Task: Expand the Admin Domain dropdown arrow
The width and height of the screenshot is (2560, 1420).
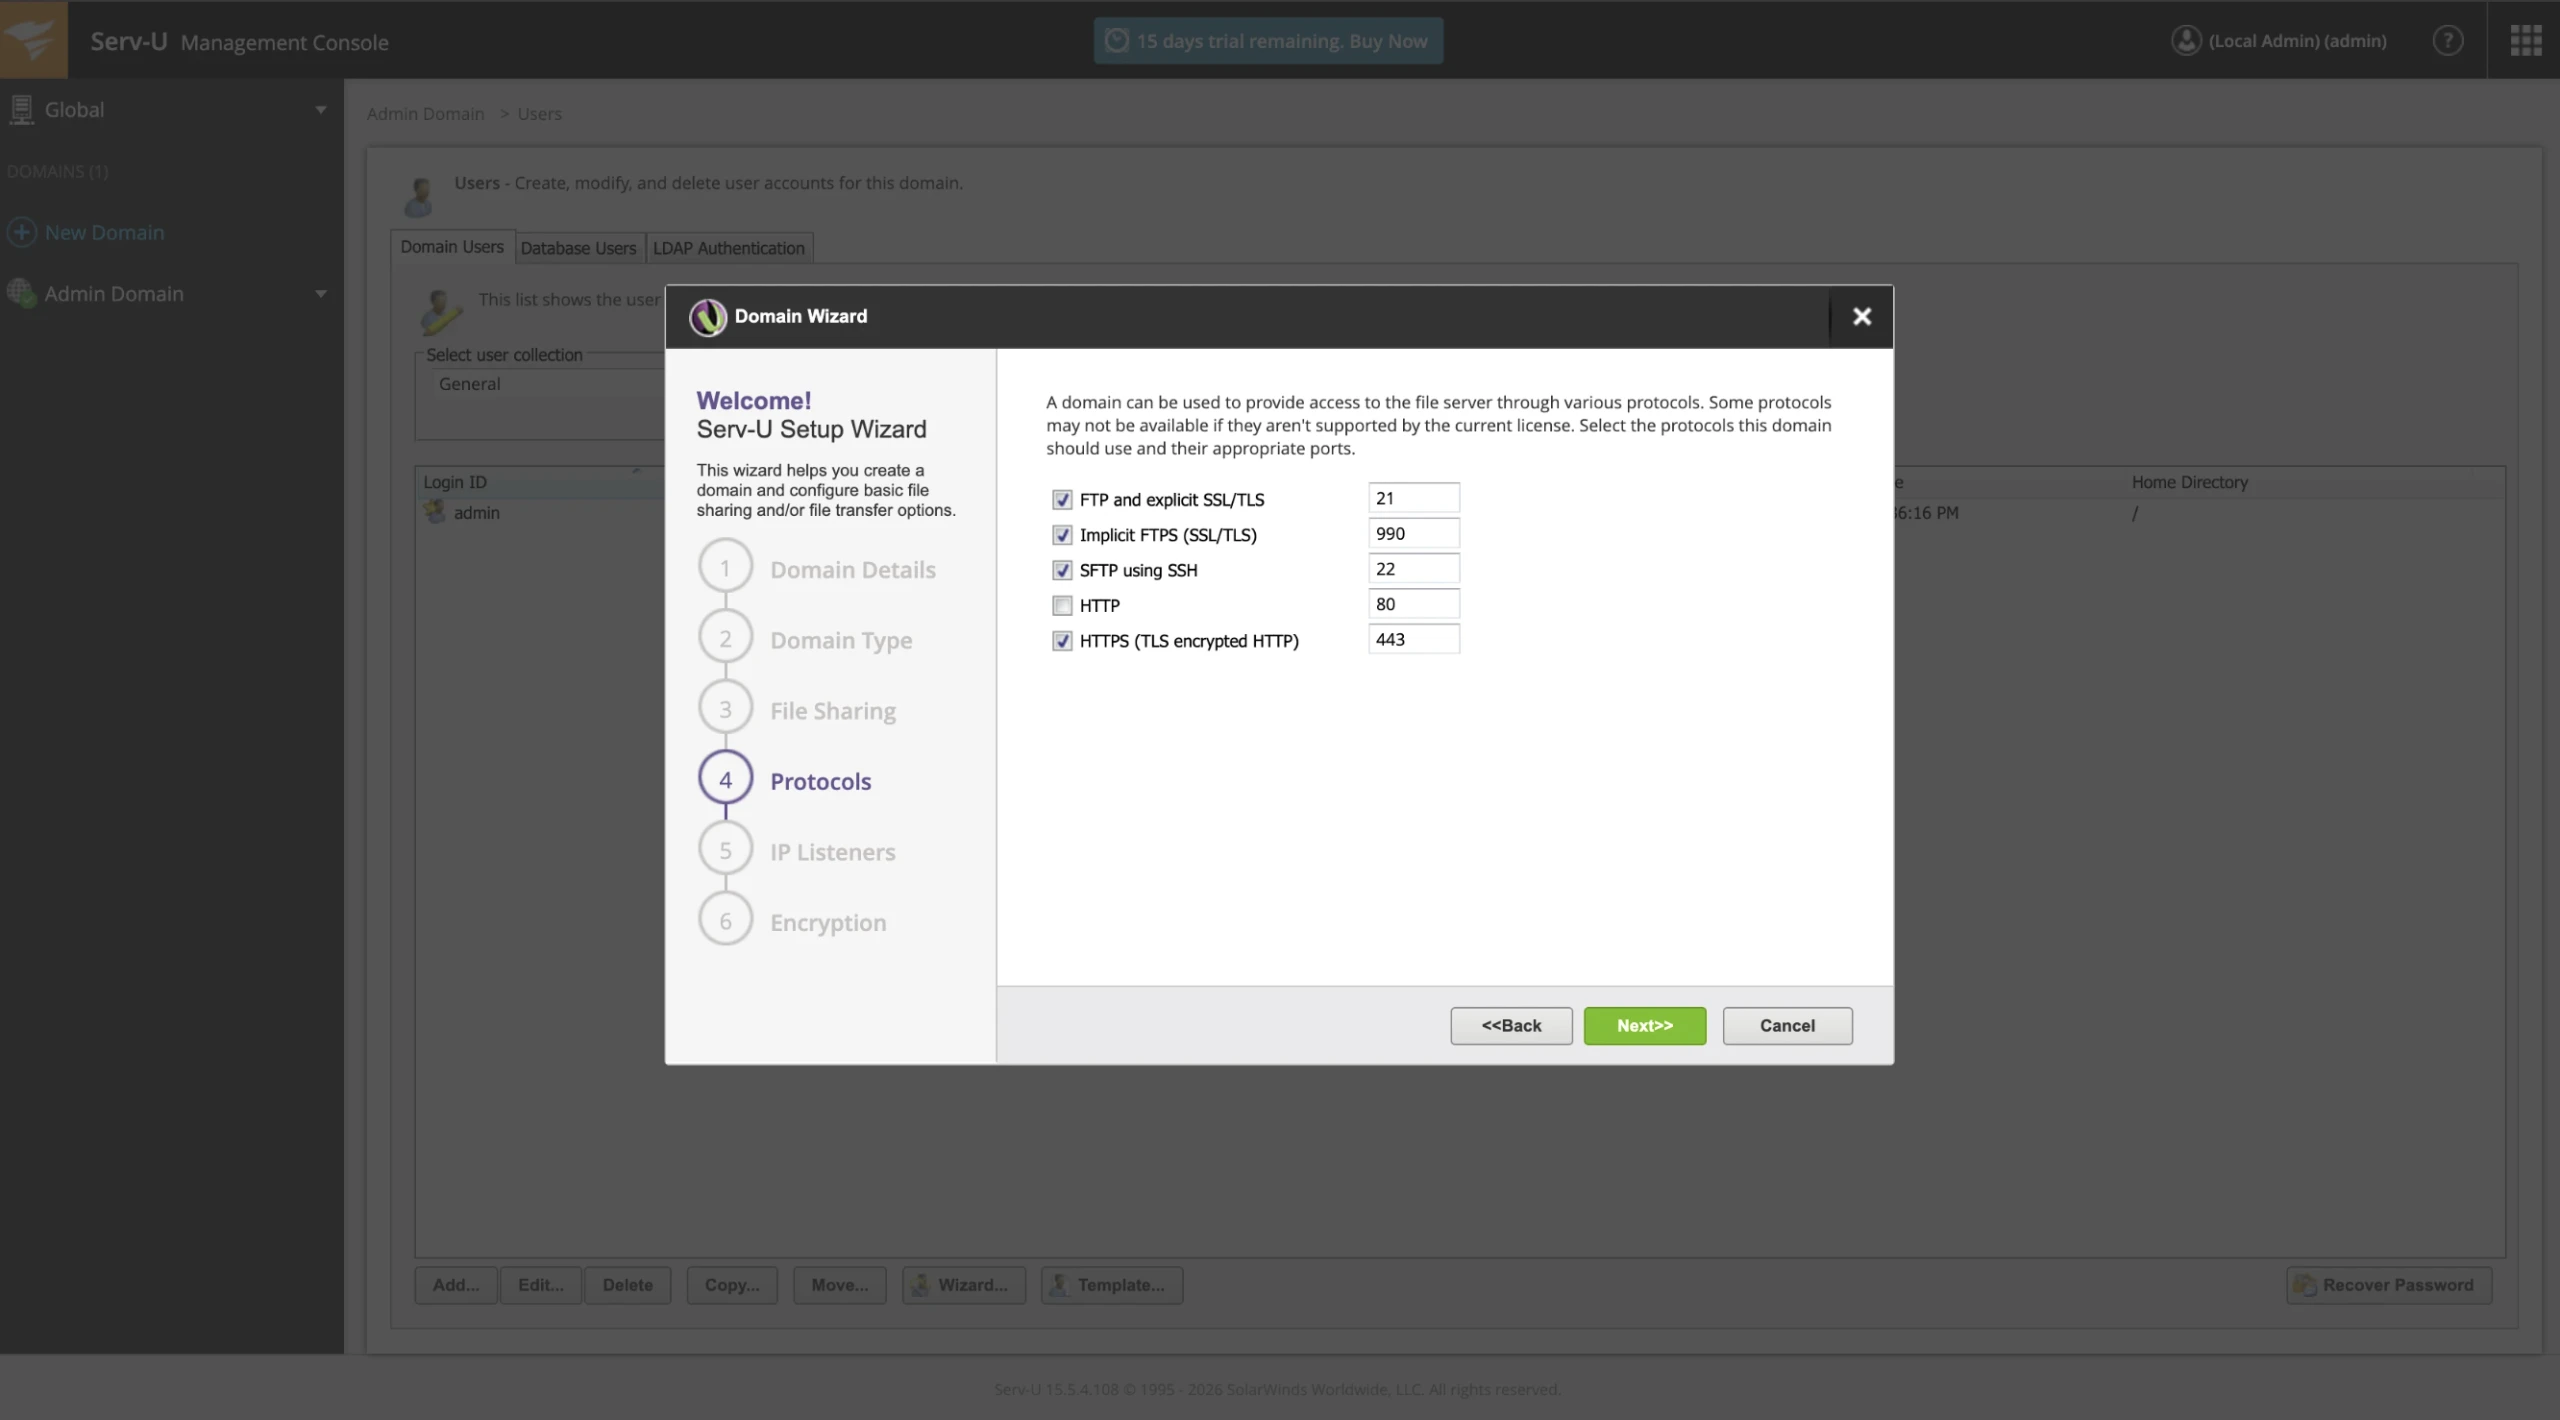Action: [x=320, y=294]
